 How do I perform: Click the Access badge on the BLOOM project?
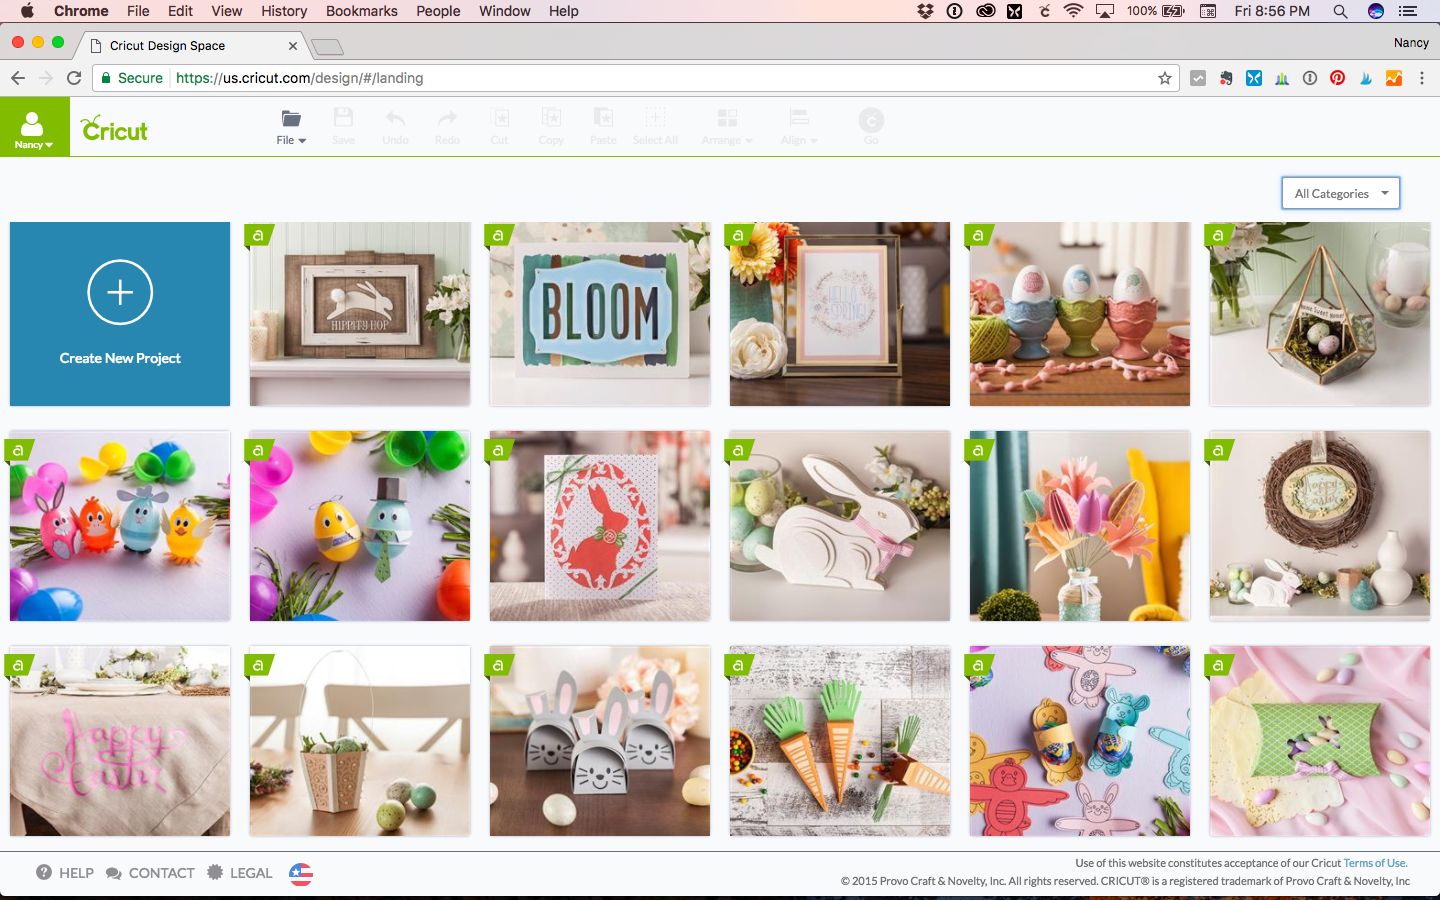pos(499,236)
